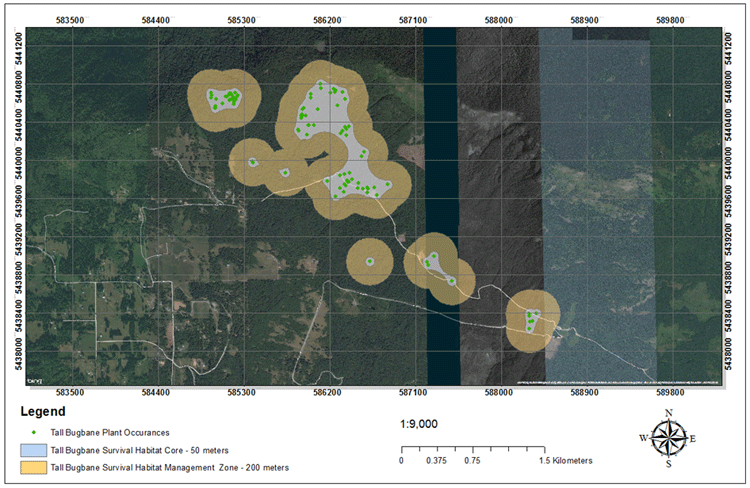Click the compass rose north arrow icon
Screen dimensions: 750x488
click(668, 437)
